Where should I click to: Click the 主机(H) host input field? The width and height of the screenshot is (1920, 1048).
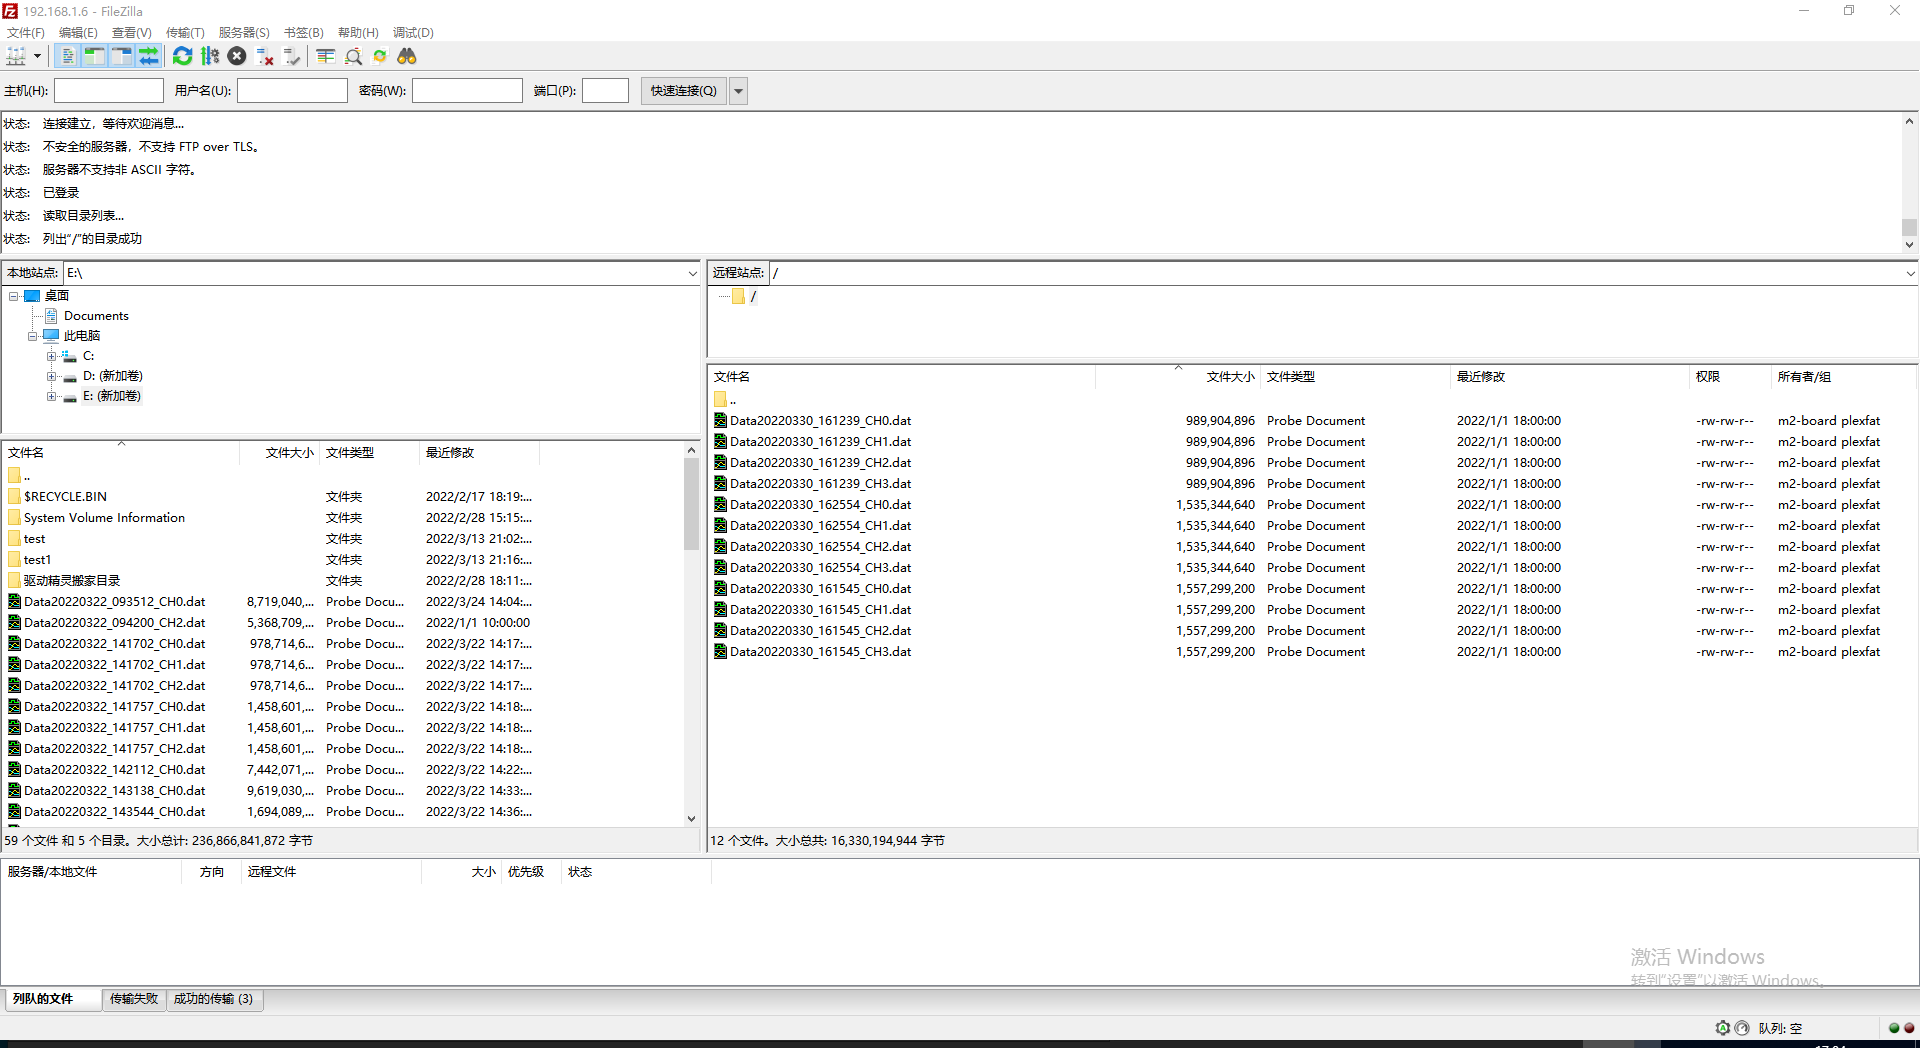point(109,91)
